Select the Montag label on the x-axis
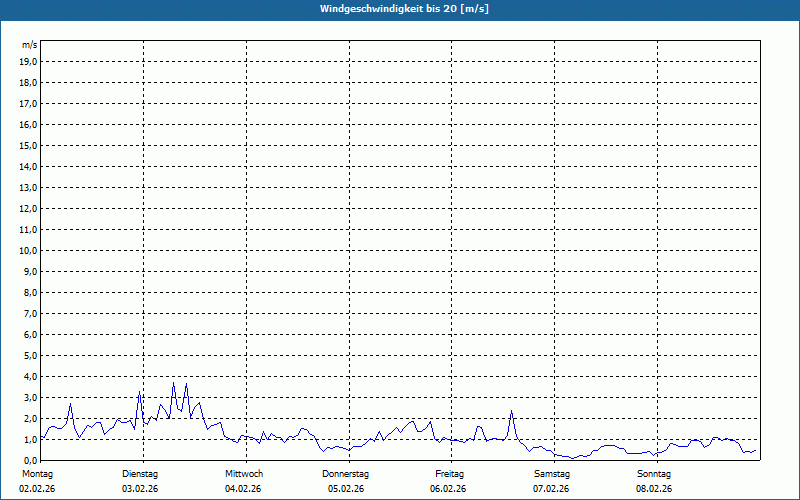800x500 pixels. point(36,473)
